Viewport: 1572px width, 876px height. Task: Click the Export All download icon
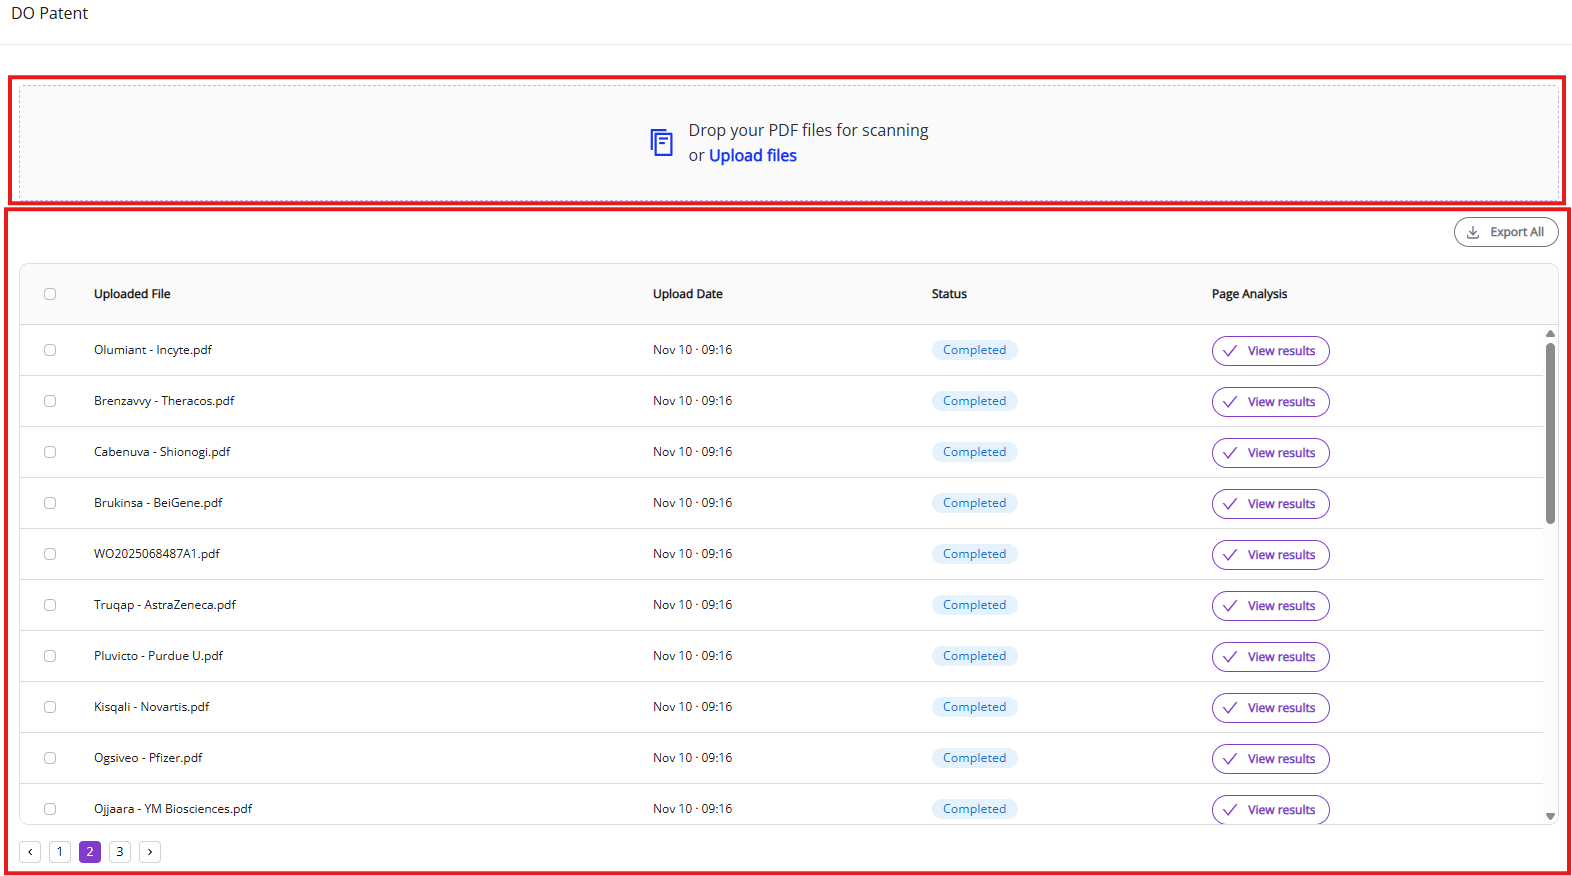point(1473,232)
